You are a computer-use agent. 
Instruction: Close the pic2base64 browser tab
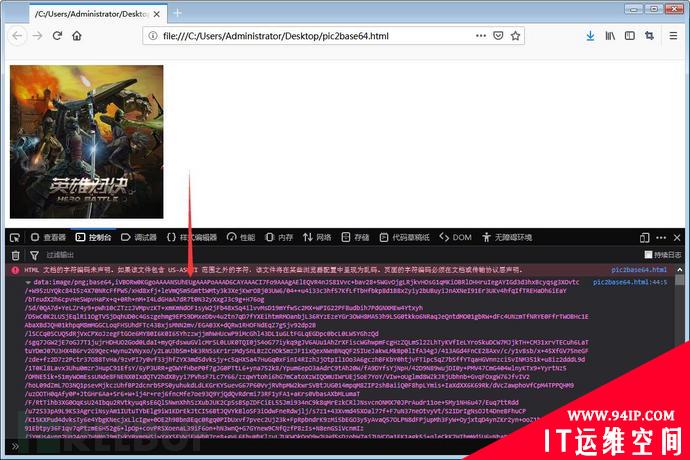click(x=157, y=14)
